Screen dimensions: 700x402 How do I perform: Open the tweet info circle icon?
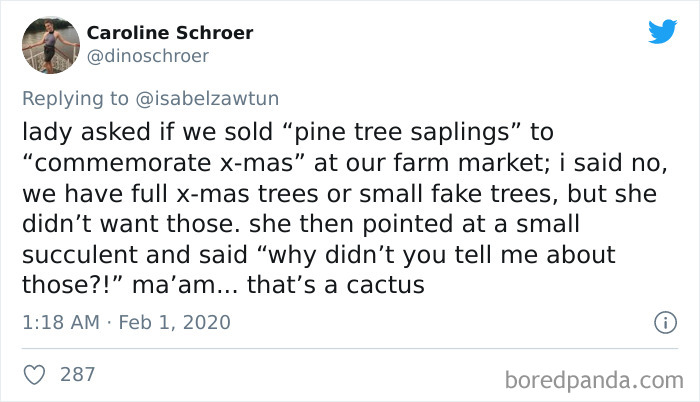point(661,322)
